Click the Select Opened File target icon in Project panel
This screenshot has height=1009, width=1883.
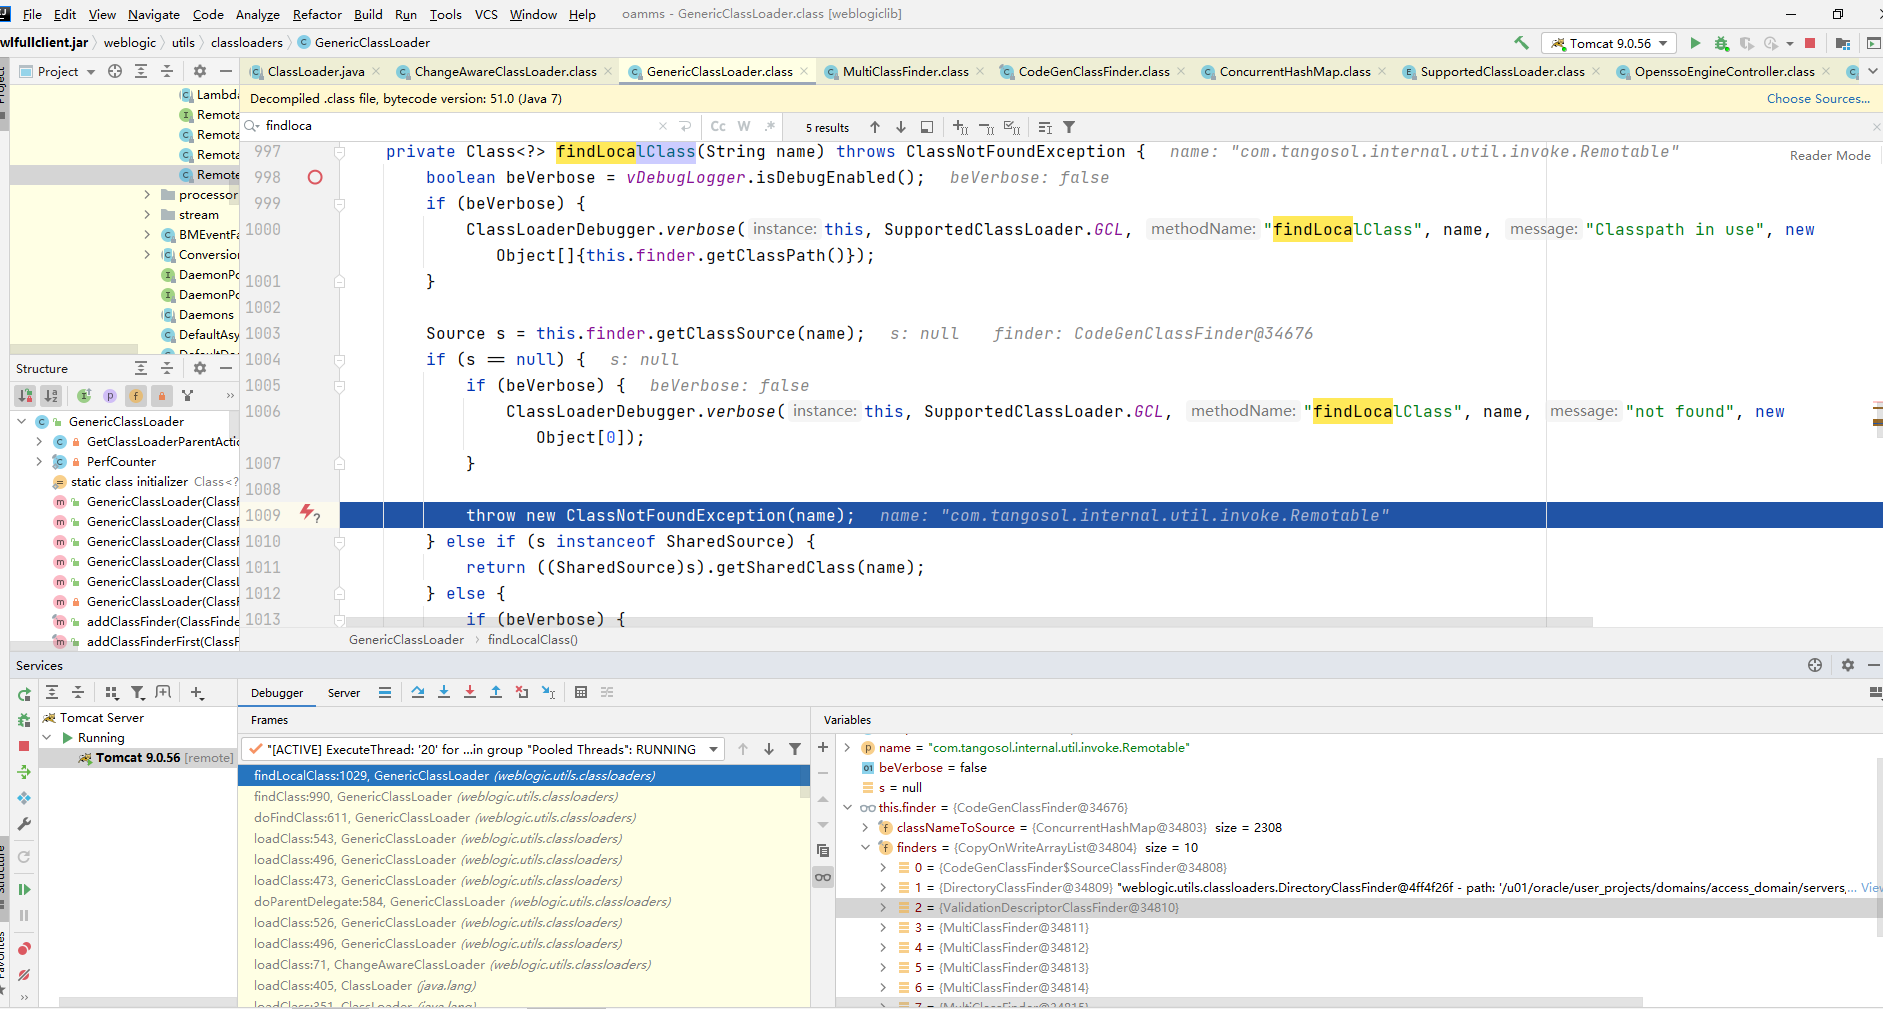pos(115,71)
